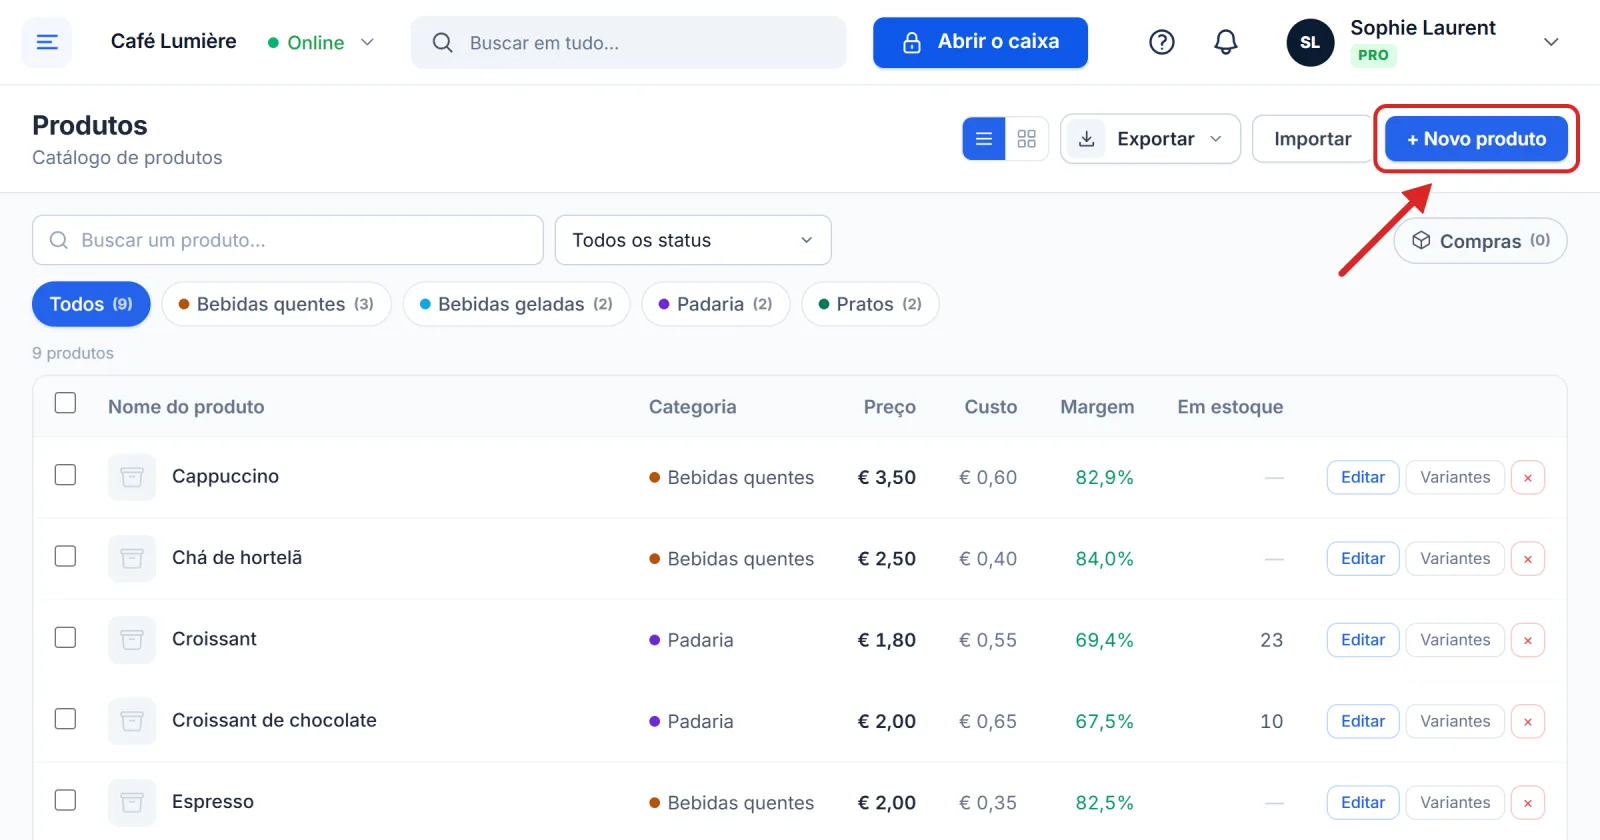Open the Exportar dropdown

(x=1150, y=139)
